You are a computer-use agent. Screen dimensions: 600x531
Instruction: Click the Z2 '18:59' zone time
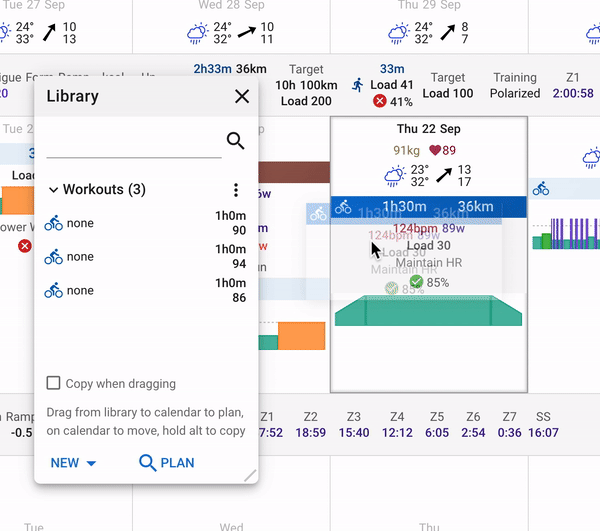coord(311,433)
